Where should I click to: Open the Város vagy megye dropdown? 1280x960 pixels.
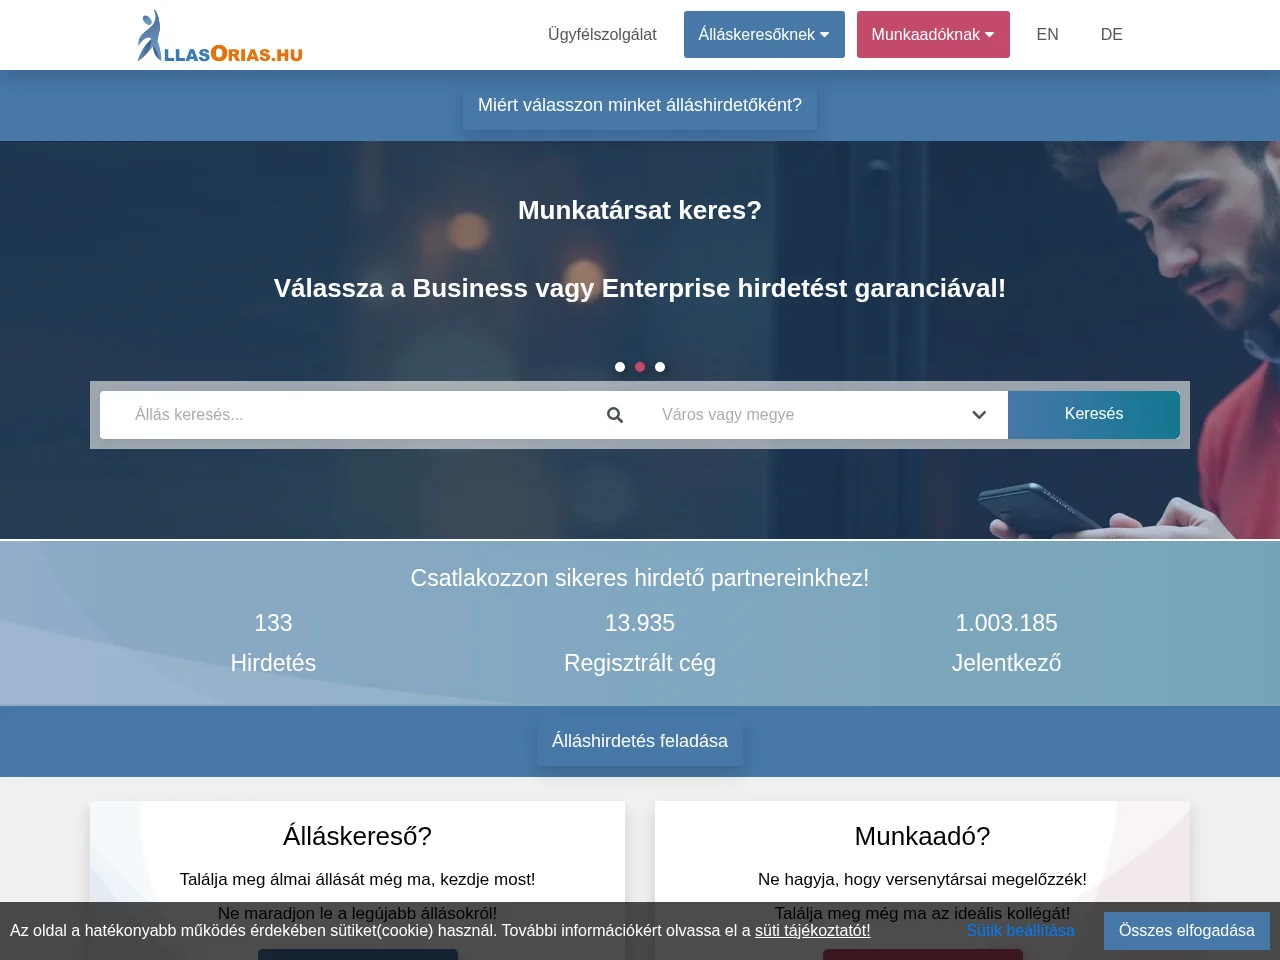824,415
